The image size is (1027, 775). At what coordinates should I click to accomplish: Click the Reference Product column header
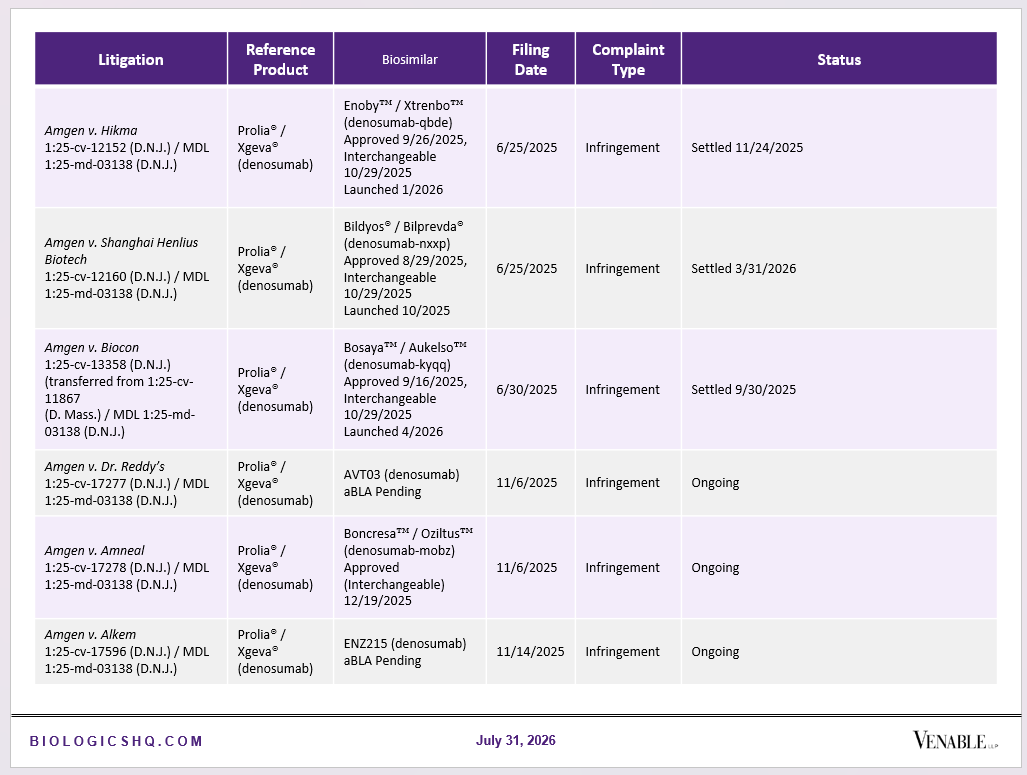(280, 59)
